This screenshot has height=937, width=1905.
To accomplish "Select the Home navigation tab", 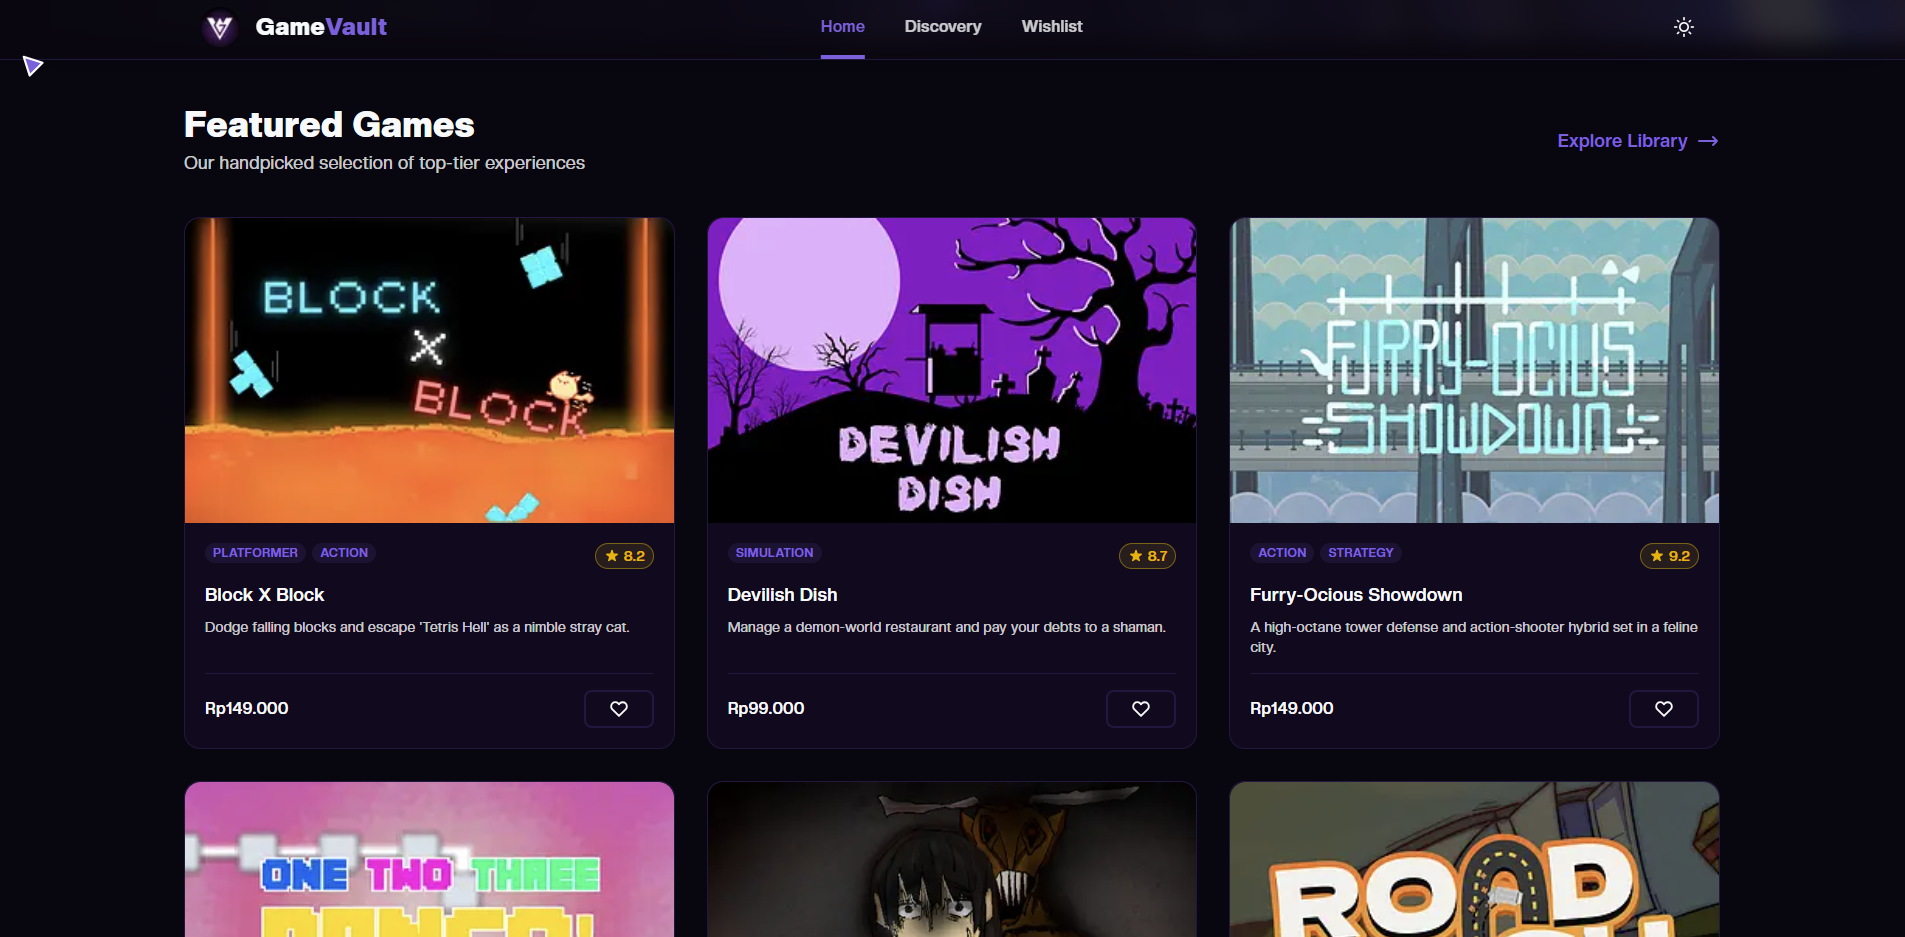I will 842,27.
